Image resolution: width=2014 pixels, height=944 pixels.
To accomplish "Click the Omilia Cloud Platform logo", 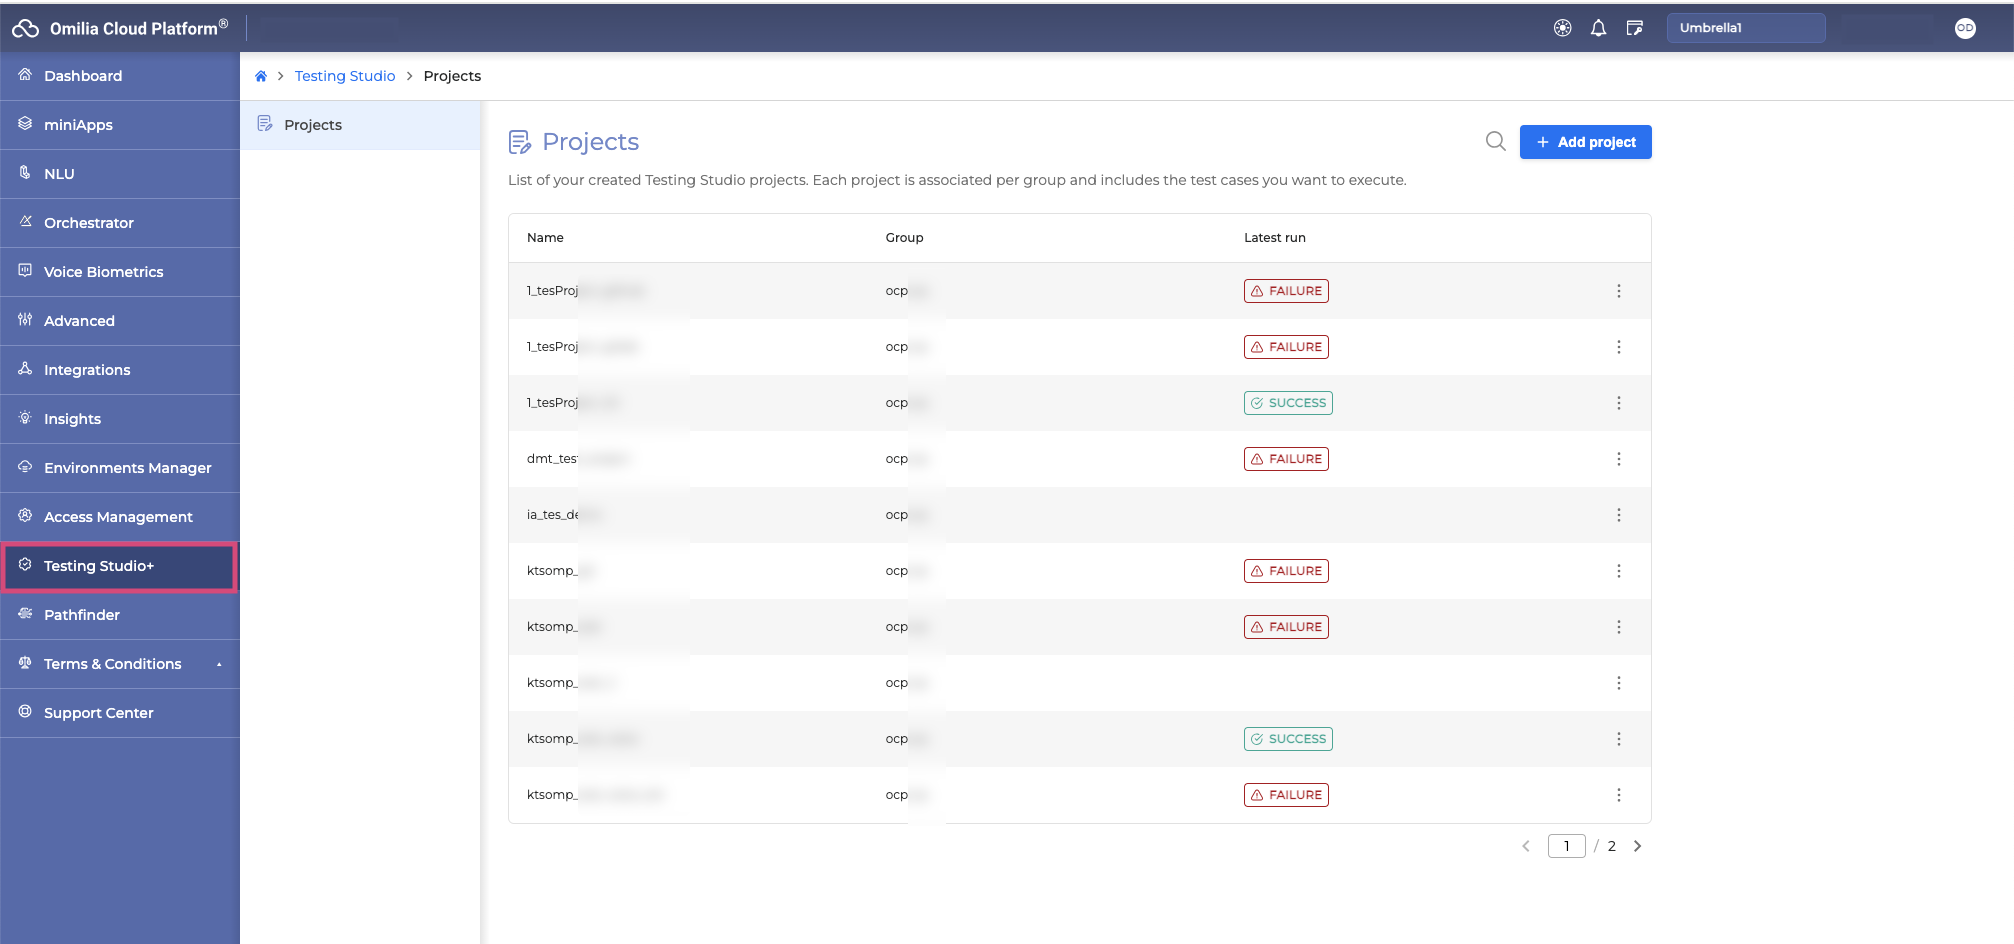I will (x=120, y=28).
